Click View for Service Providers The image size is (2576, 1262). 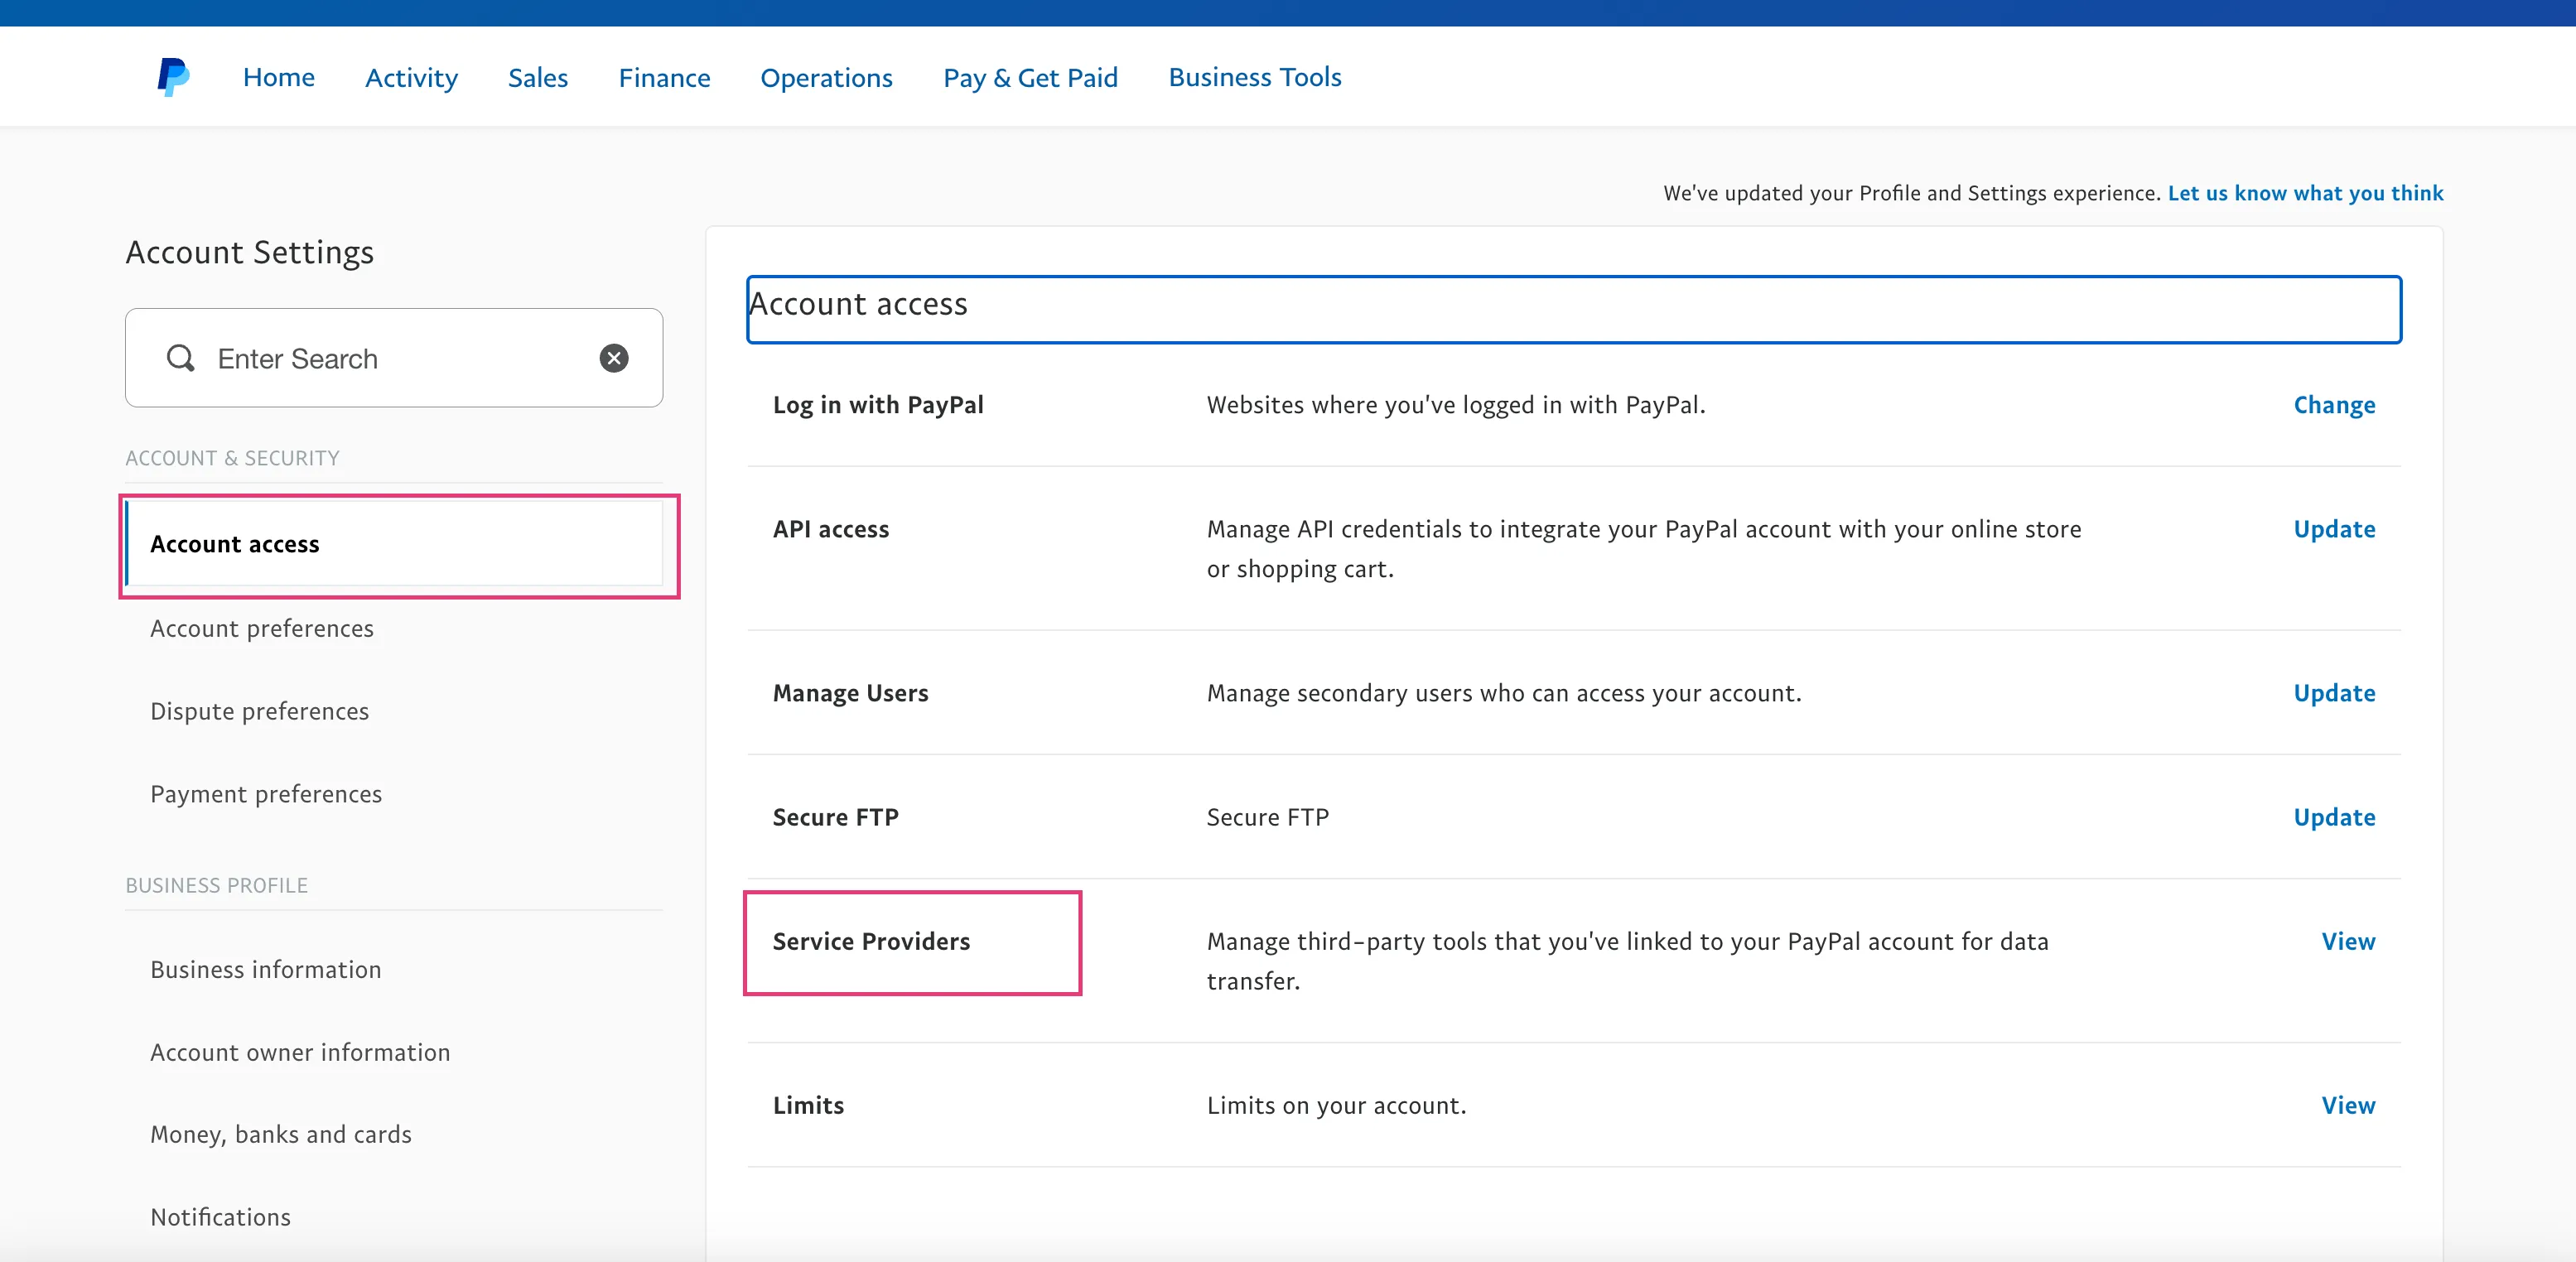coord(2348,941)
